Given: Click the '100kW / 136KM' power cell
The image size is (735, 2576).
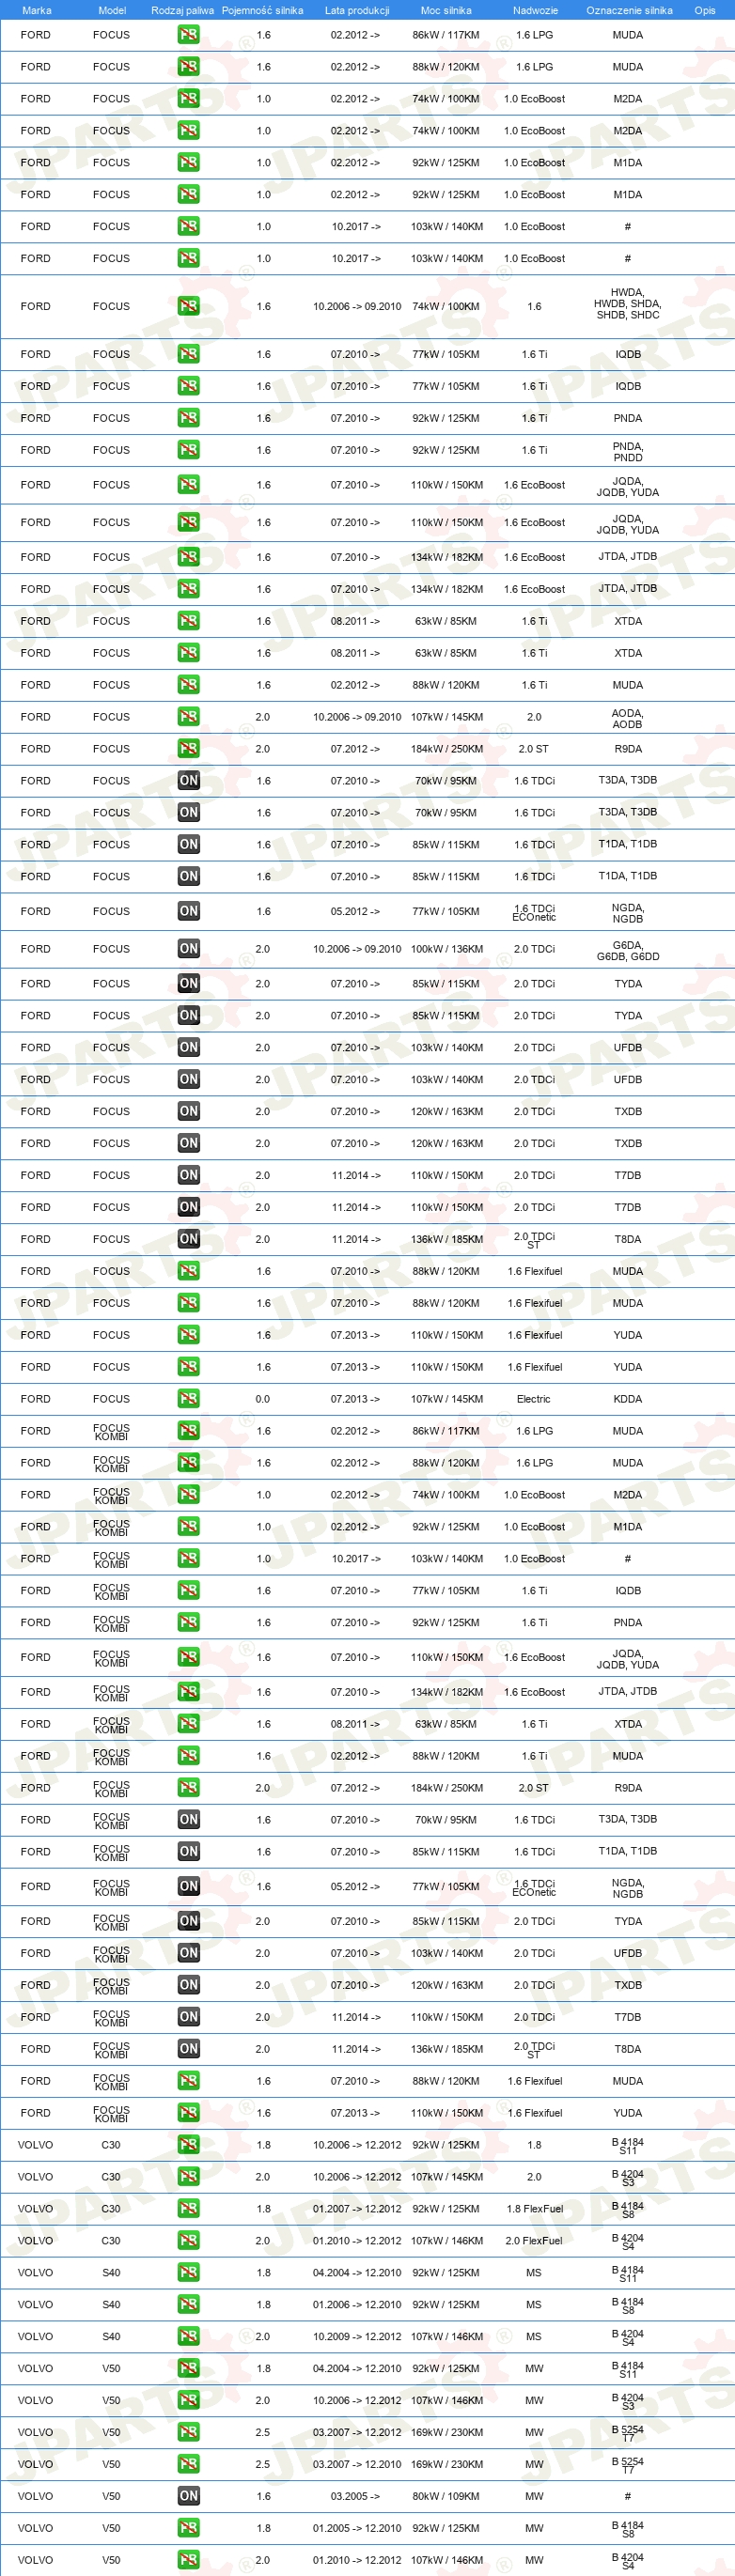Looking at the screenshot, I should (447, 949).
